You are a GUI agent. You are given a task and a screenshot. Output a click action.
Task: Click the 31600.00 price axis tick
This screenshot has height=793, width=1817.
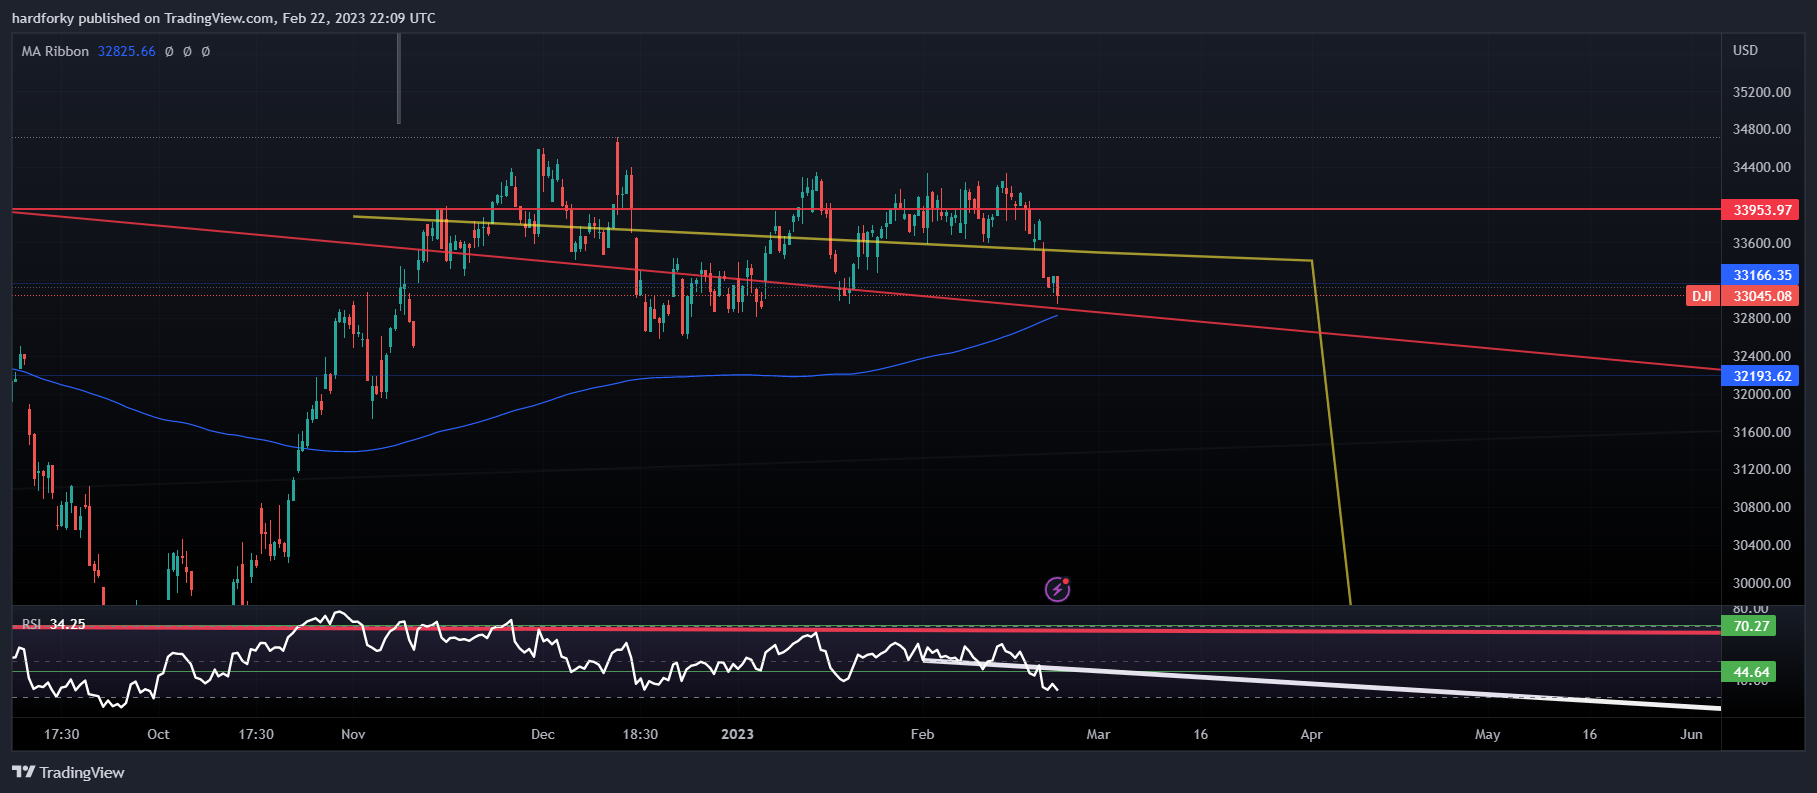click(x=1761, y=432)
